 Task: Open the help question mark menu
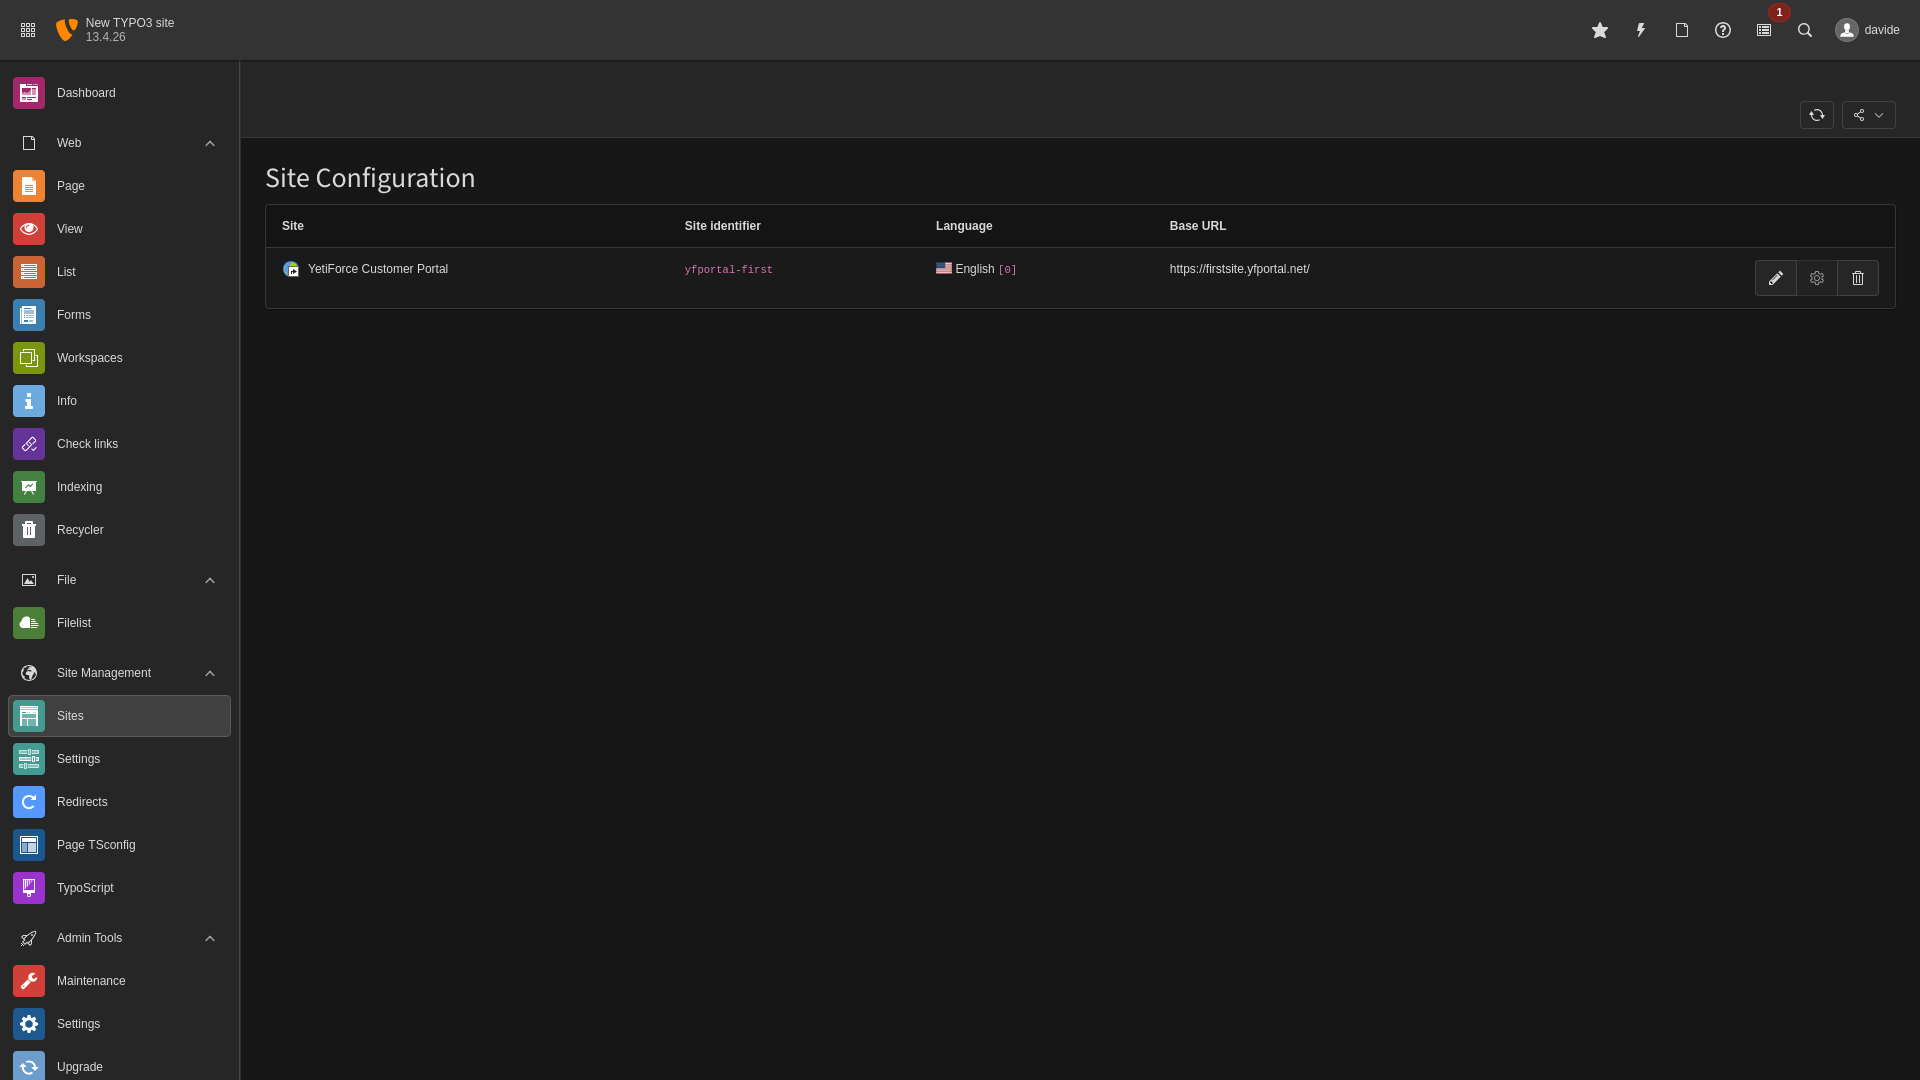[x=1722, y=30]
